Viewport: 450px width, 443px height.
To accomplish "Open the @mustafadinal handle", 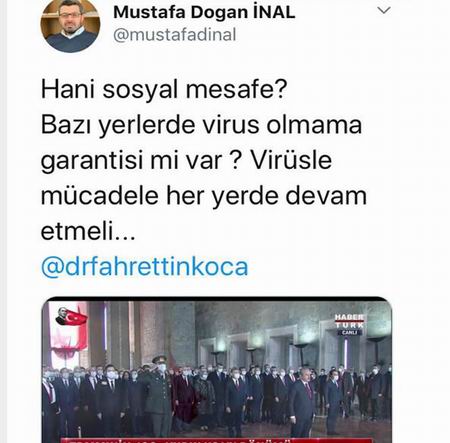I will point(175,35).
